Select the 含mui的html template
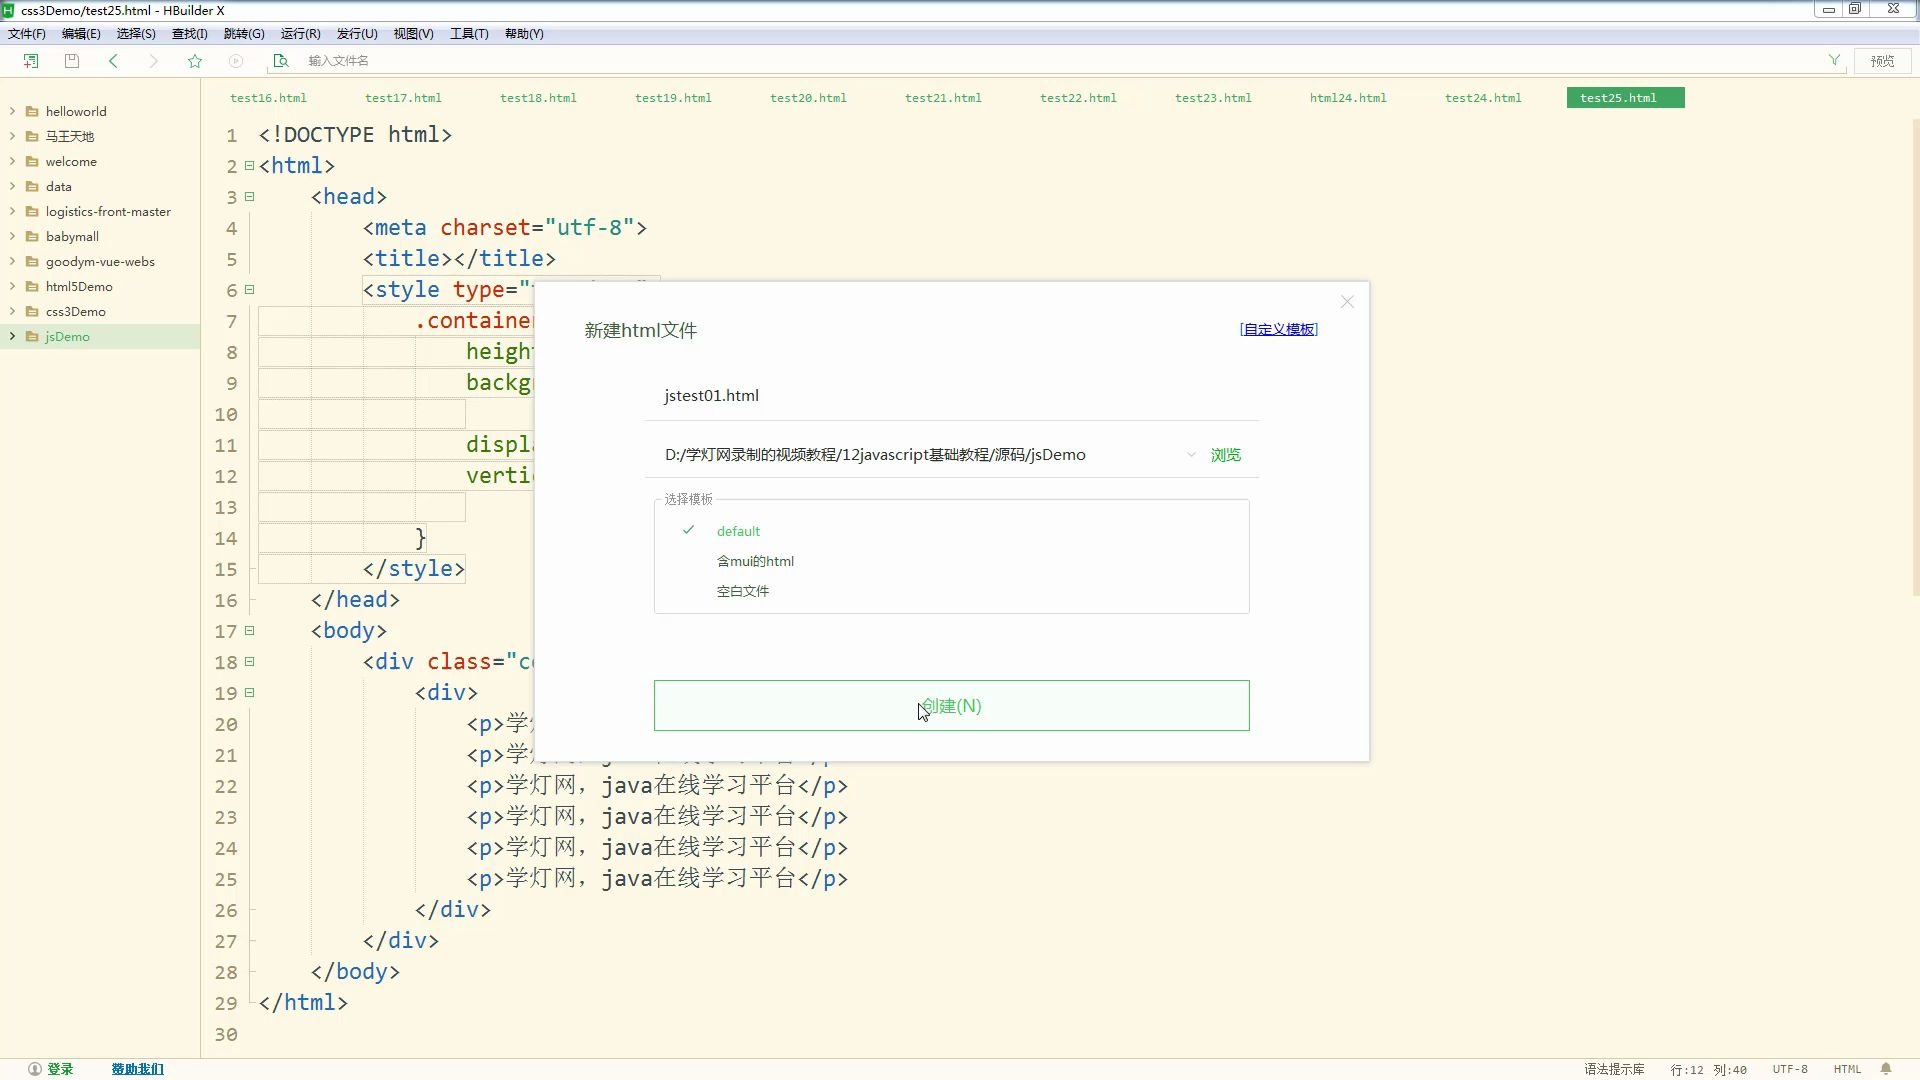The width and height of the screenshot is (1920, 1080). [756, 560]
